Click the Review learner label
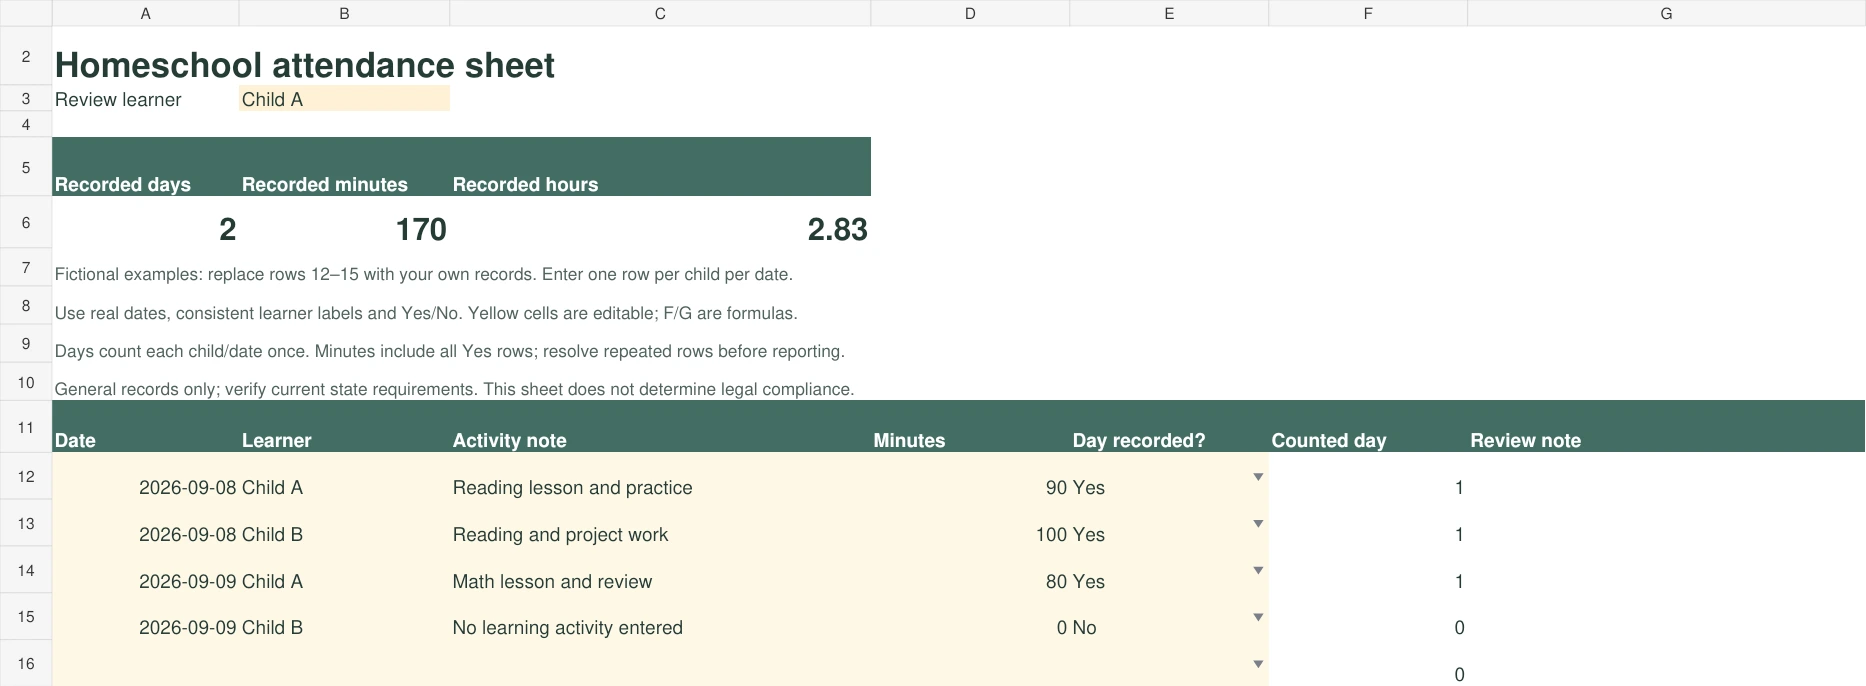This screenshot has height=686, width=1866. click(118, 99)
